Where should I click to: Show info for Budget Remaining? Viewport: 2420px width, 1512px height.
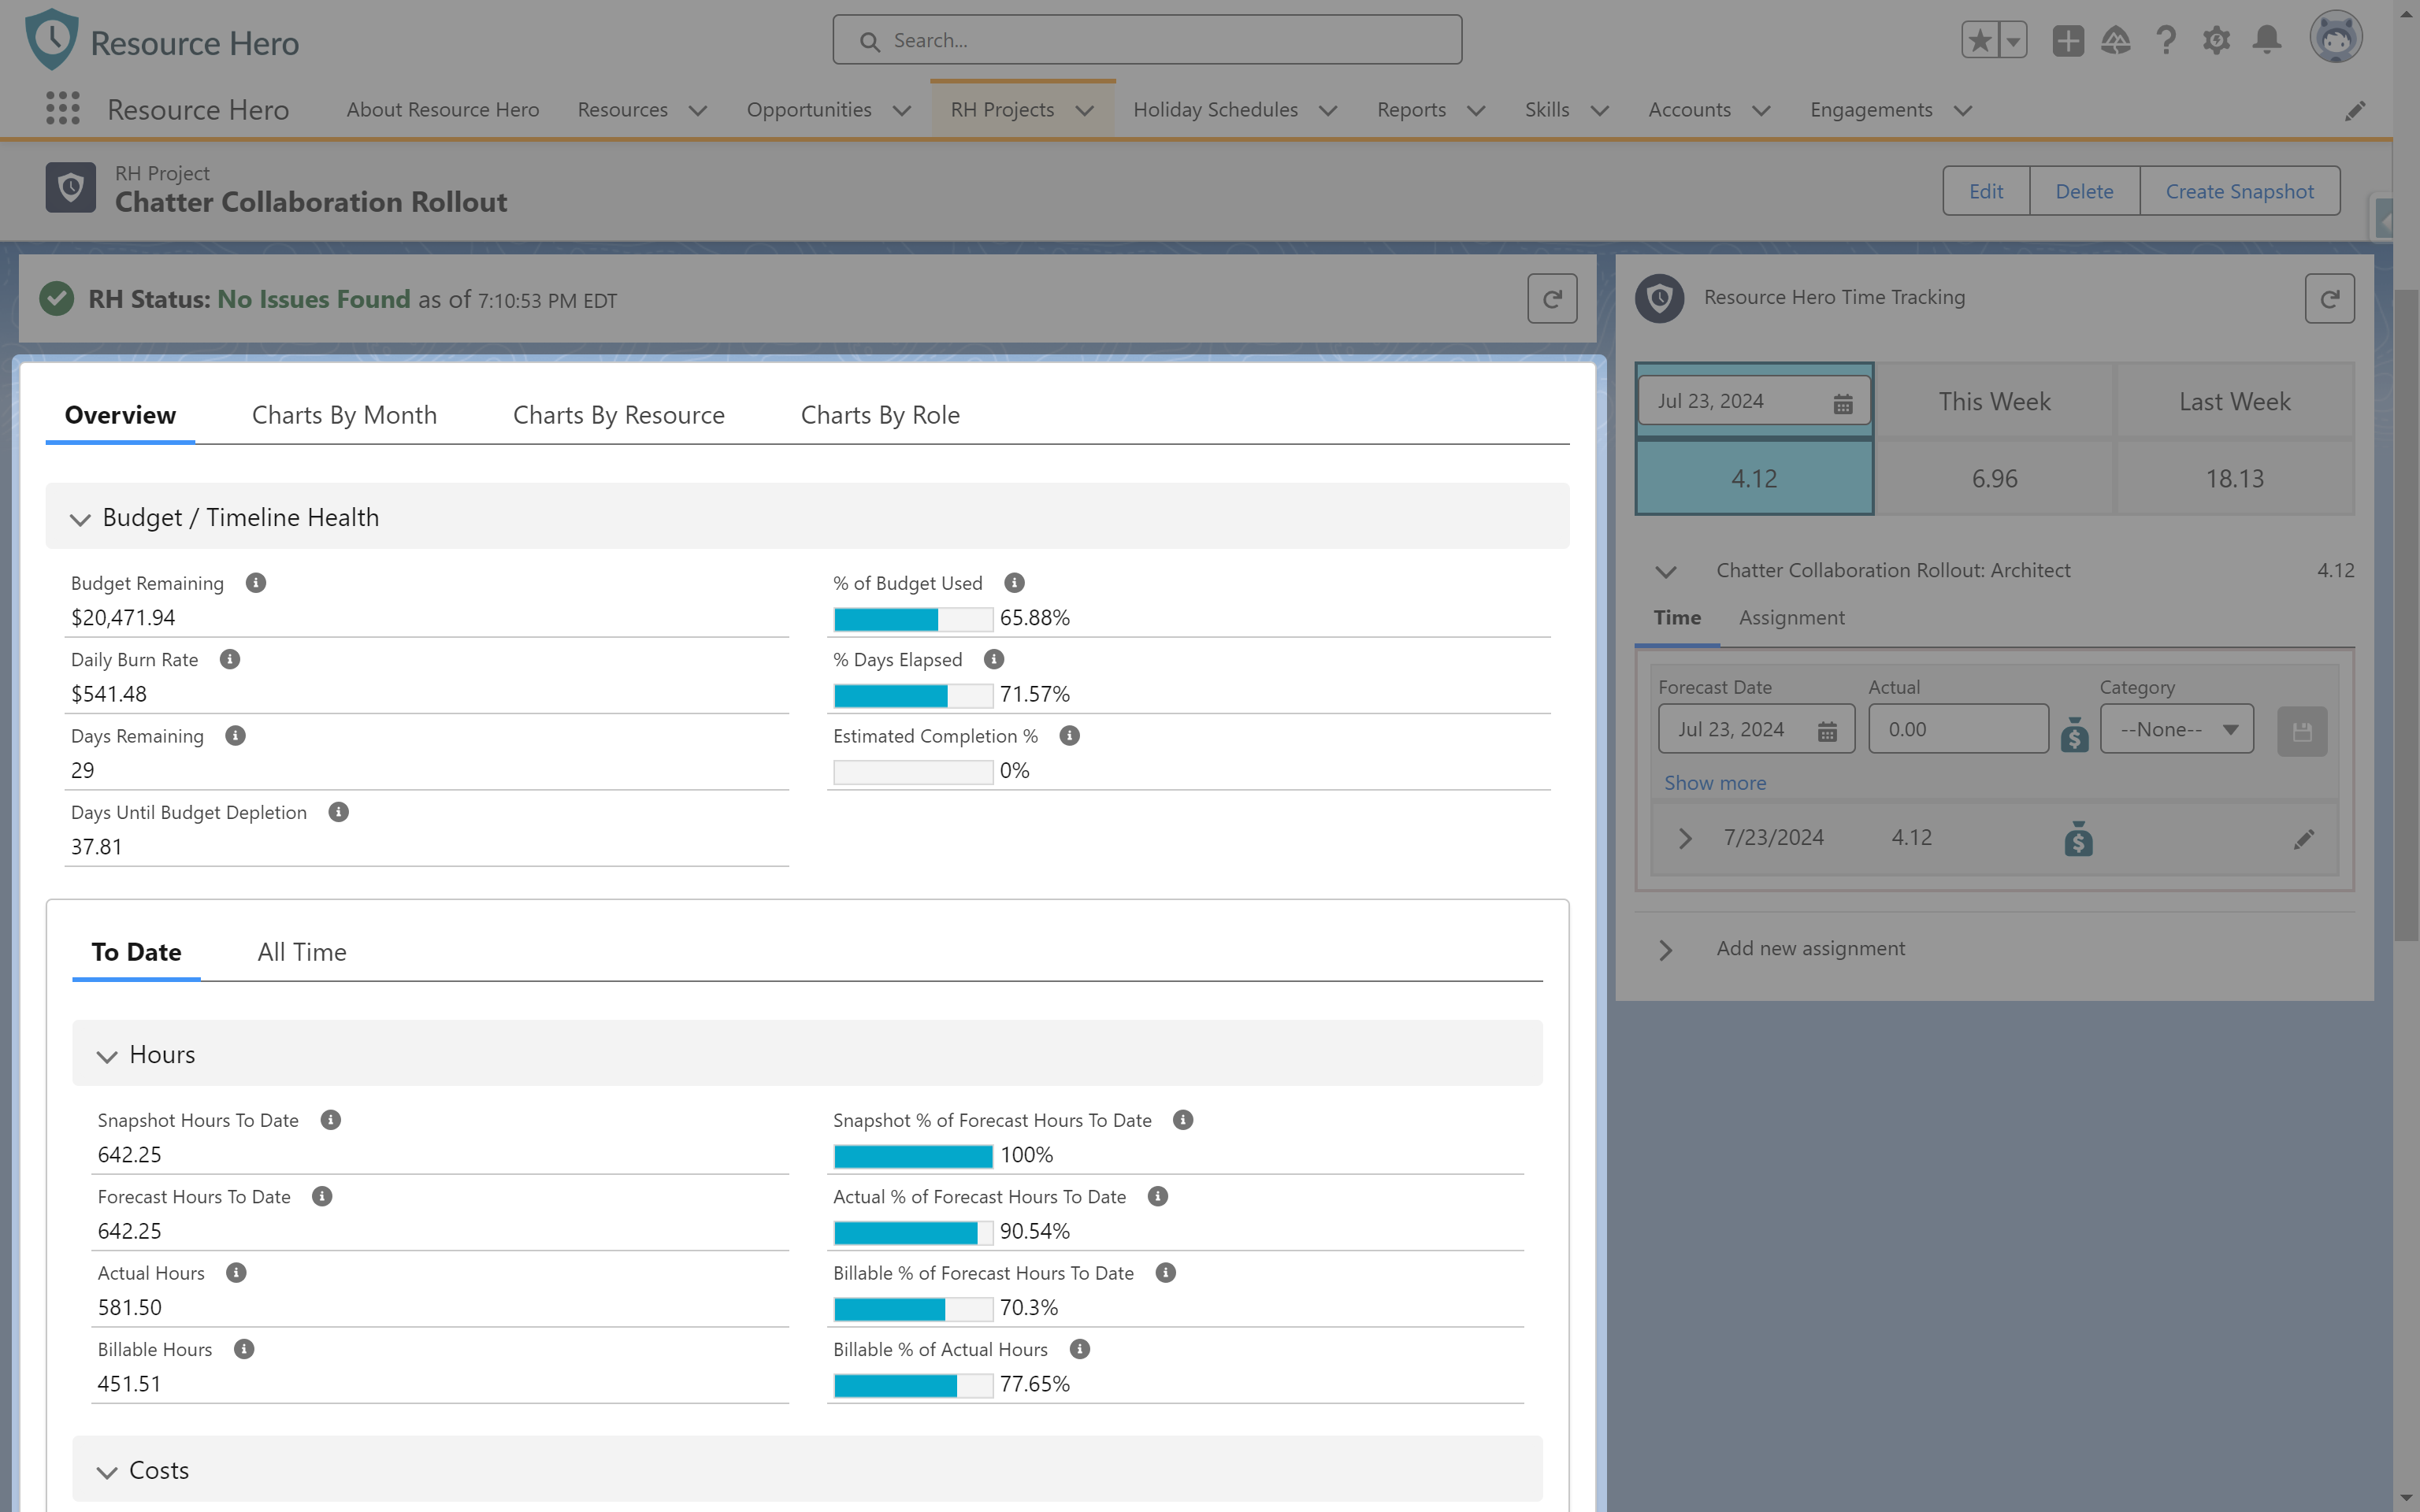(256, 582)
